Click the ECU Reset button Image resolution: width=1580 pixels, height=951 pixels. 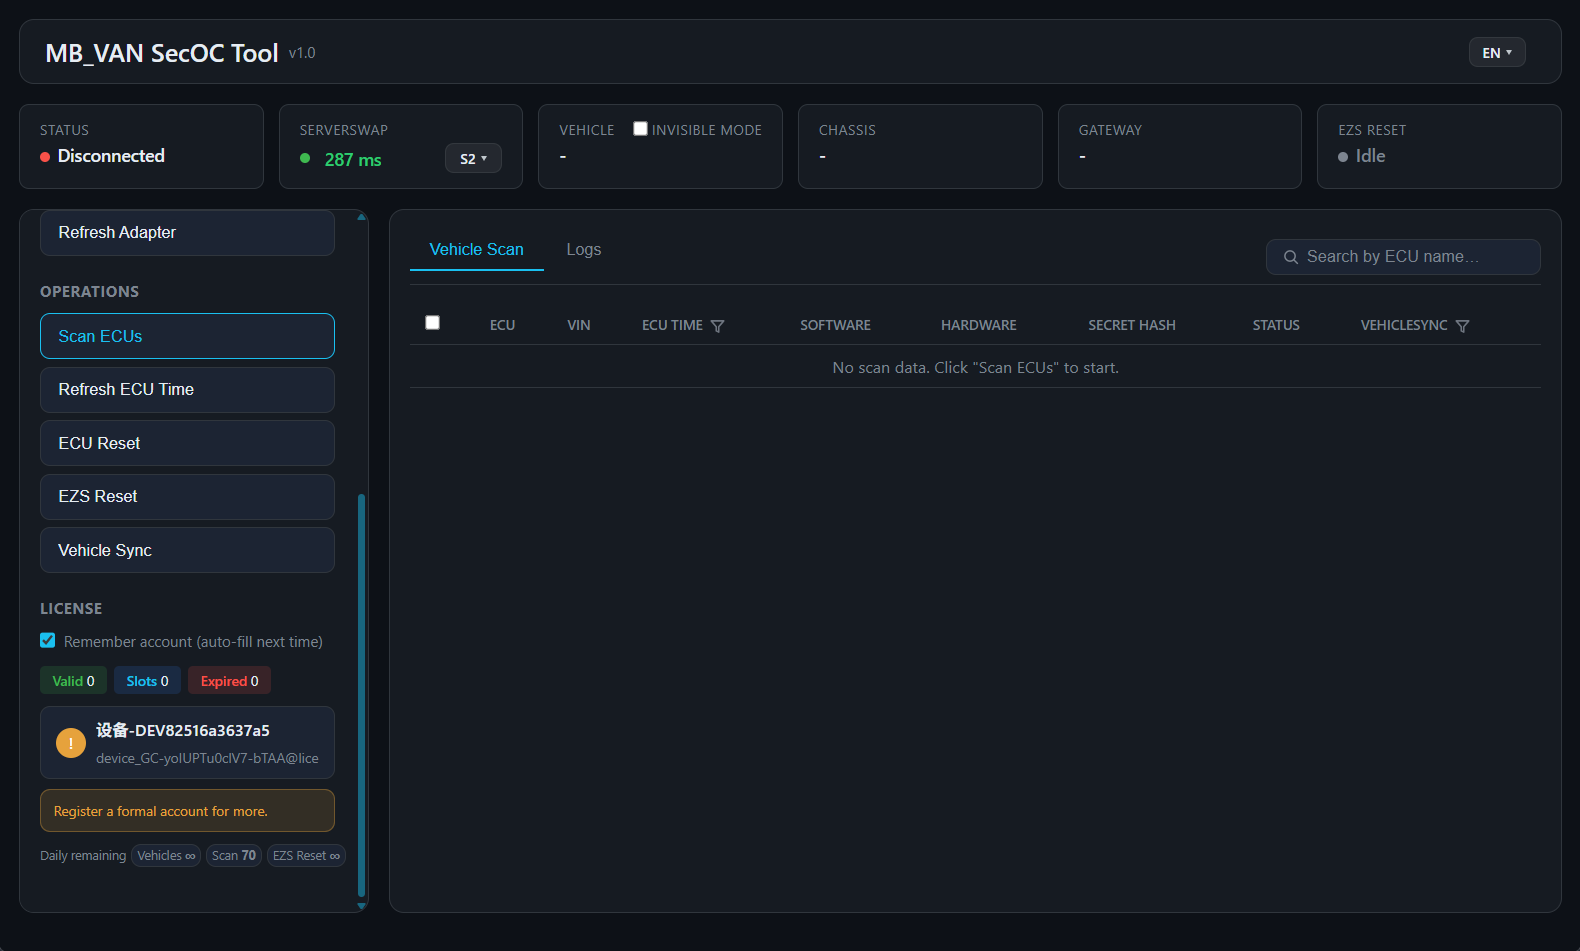click(187, 443)
